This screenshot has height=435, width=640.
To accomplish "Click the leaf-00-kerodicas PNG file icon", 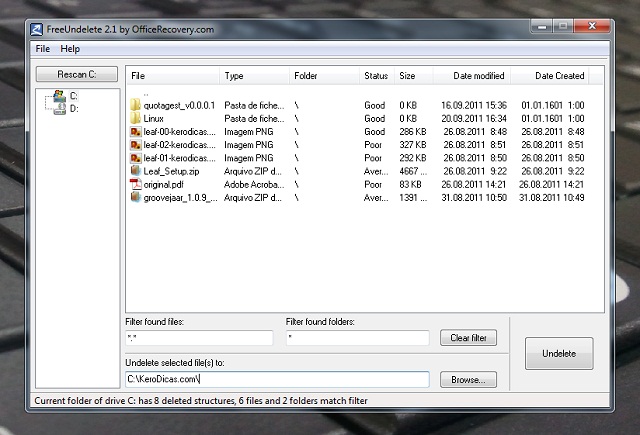I will pos(136,132).
